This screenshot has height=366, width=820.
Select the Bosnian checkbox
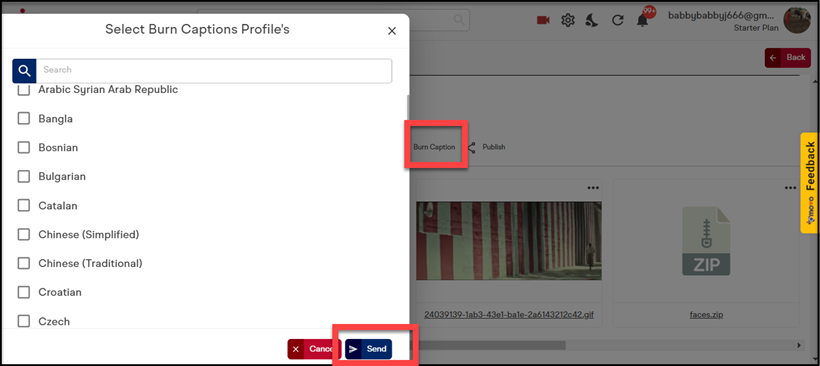(24, 147)
